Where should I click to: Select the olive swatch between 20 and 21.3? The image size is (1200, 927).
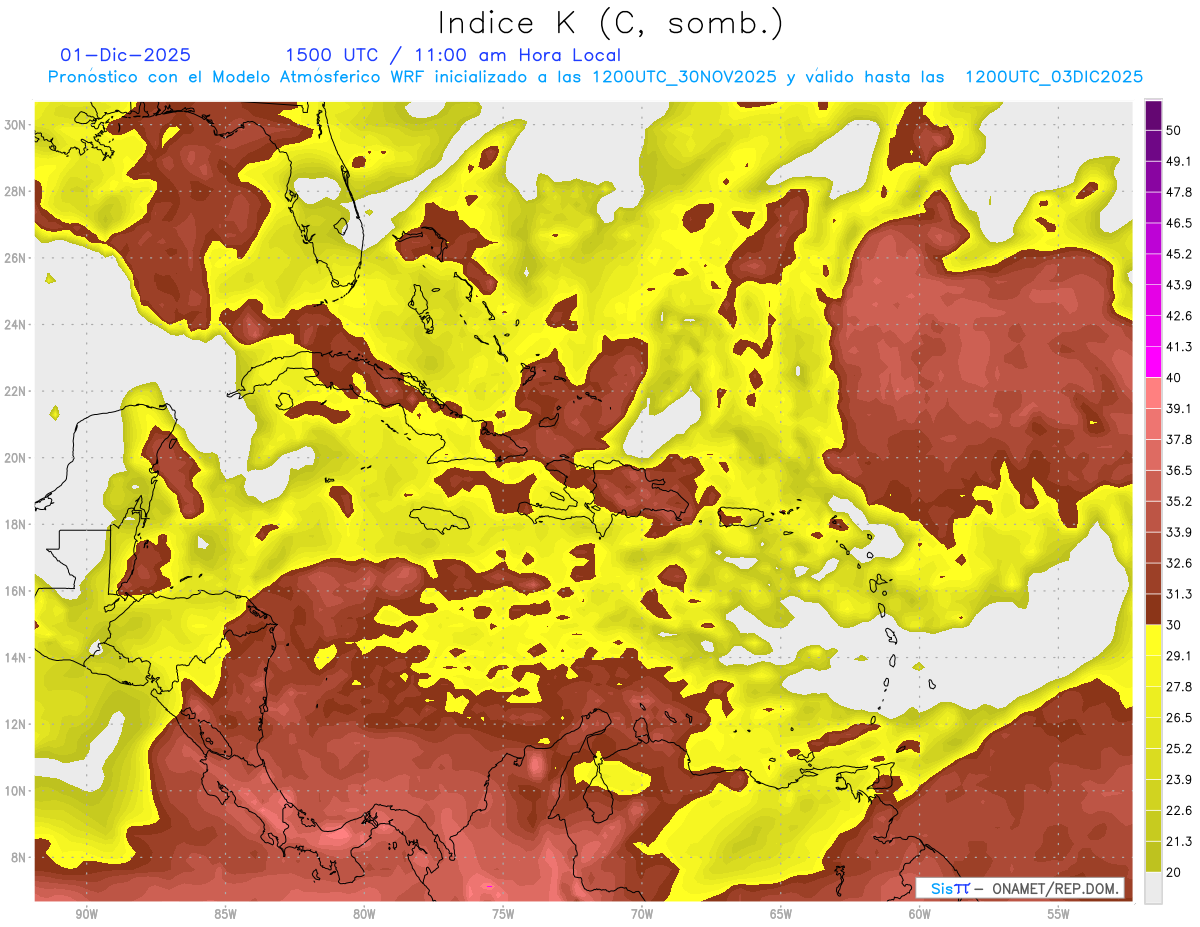click(x=1153, y=856)
